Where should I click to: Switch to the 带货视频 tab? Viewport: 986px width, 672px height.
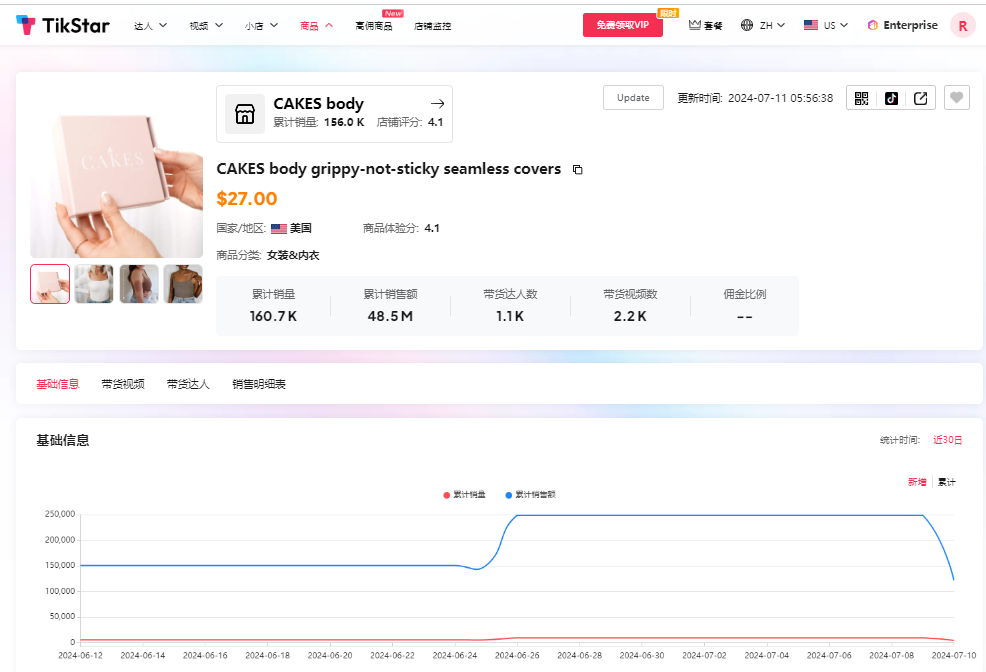coord(123,383)
